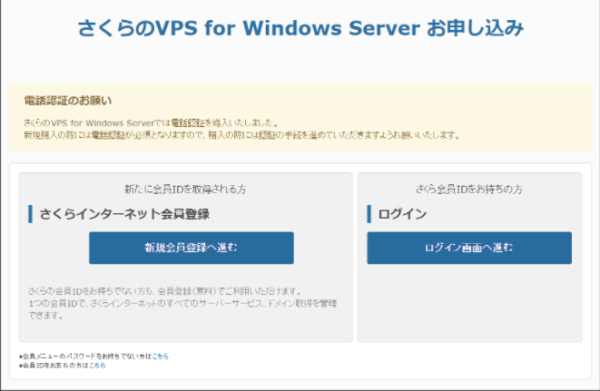Click the 新たに会員IDを取得される方 caption
Viewport: 600px width, 391px height.
tap(185, 189)
